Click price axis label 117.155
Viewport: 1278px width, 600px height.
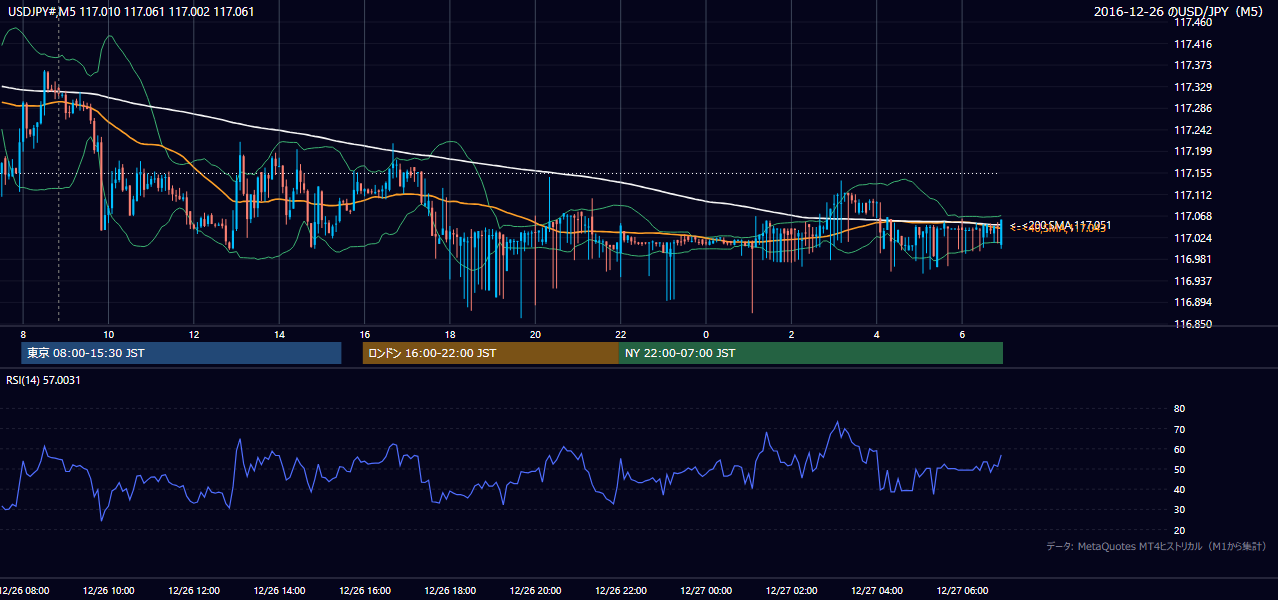(x=1193, y=173)
